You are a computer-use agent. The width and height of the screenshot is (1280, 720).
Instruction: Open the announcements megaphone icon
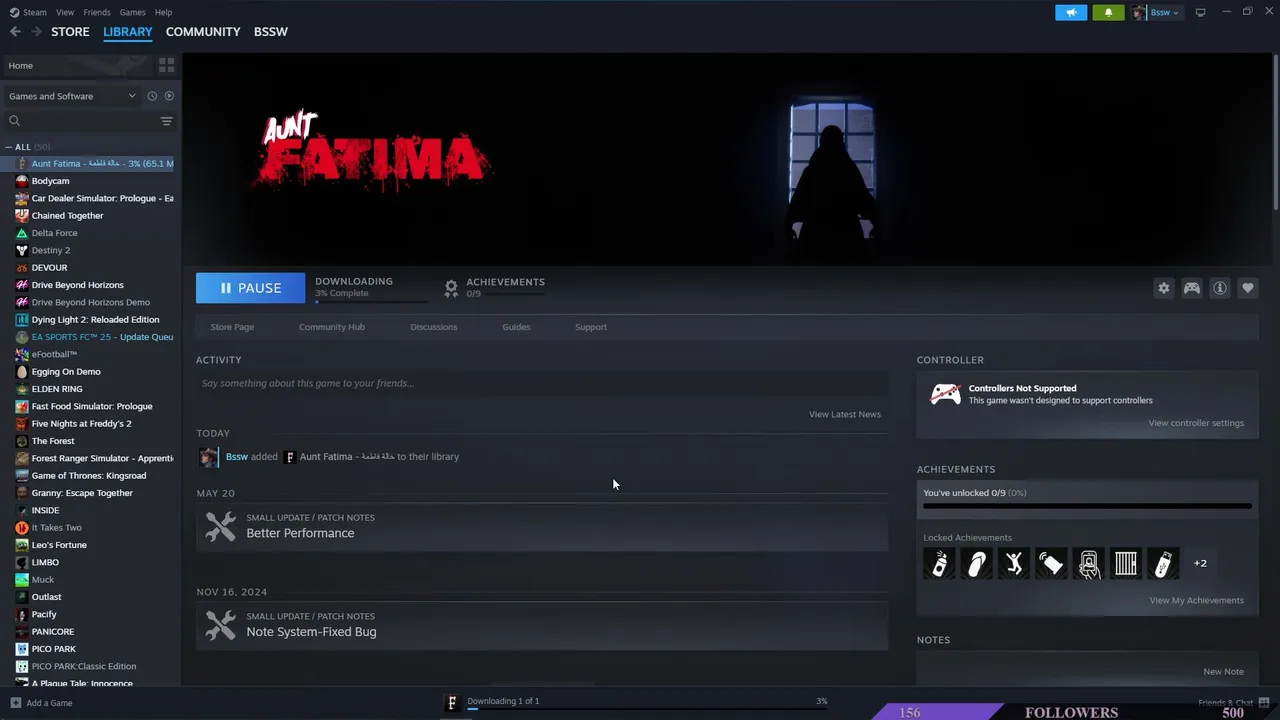[1071, 12]
